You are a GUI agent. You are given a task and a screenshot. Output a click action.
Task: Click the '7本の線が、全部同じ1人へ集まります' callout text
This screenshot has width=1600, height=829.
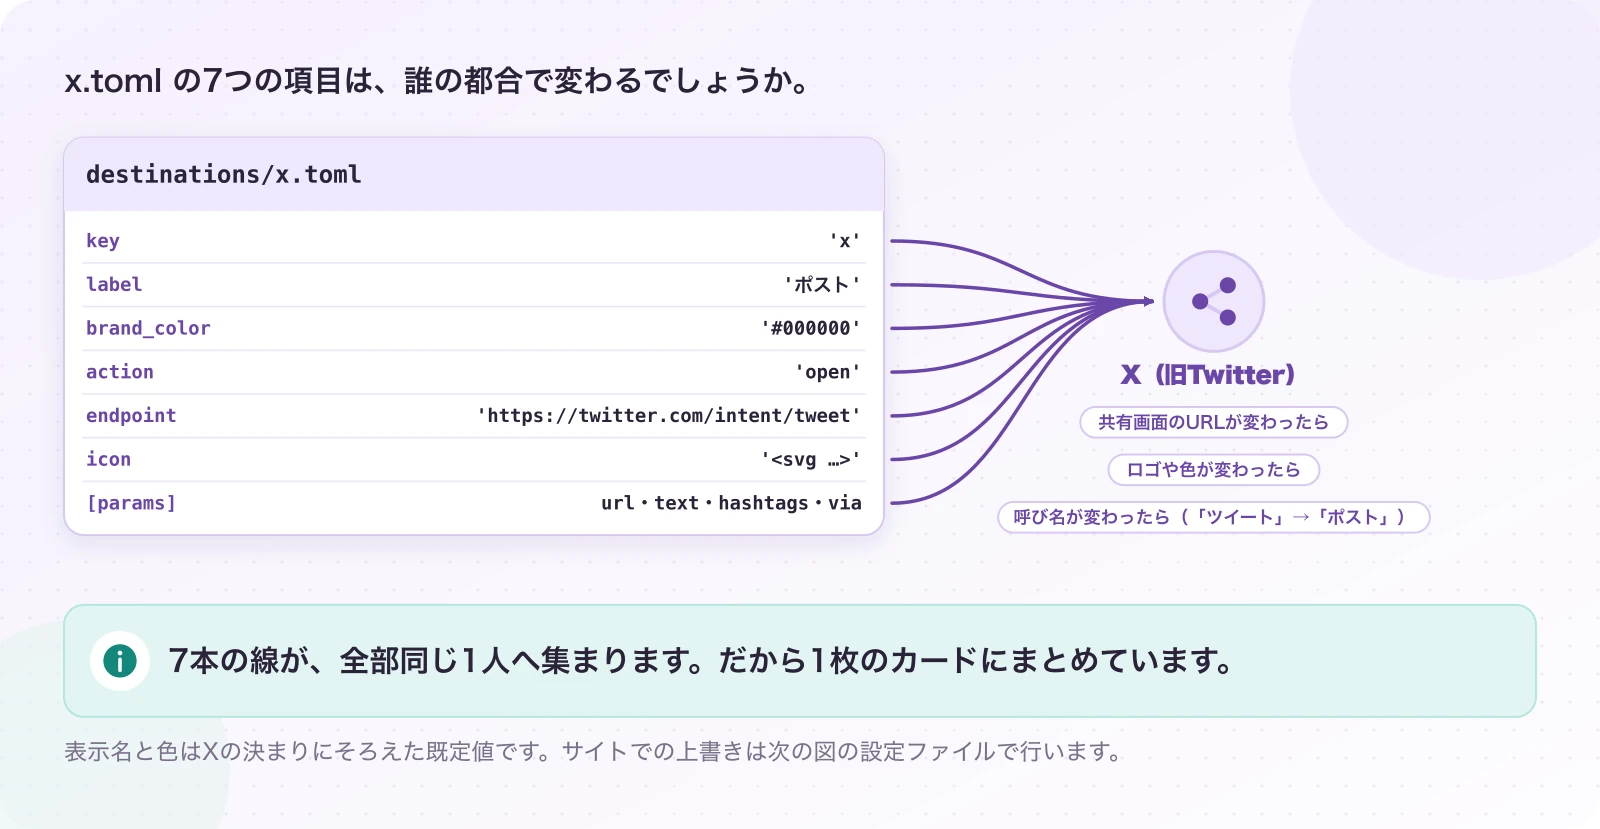[x=701, y=660]
